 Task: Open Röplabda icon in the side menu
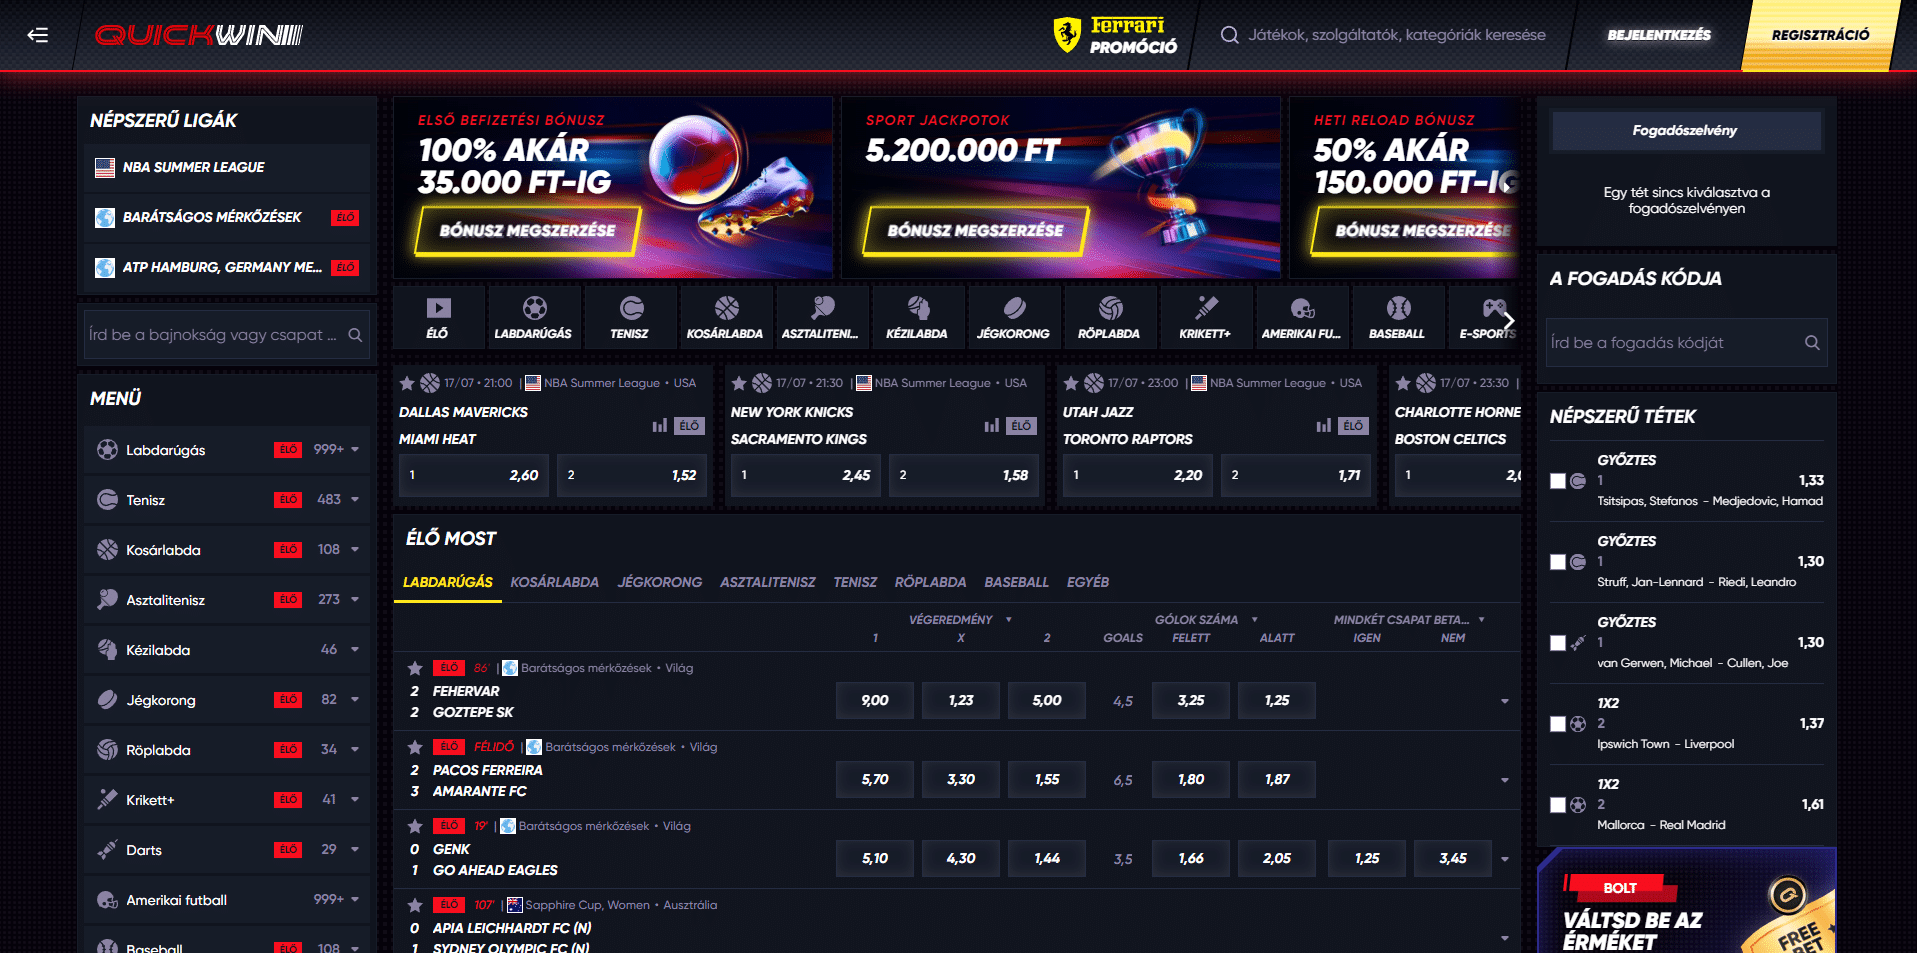[107, 750]
